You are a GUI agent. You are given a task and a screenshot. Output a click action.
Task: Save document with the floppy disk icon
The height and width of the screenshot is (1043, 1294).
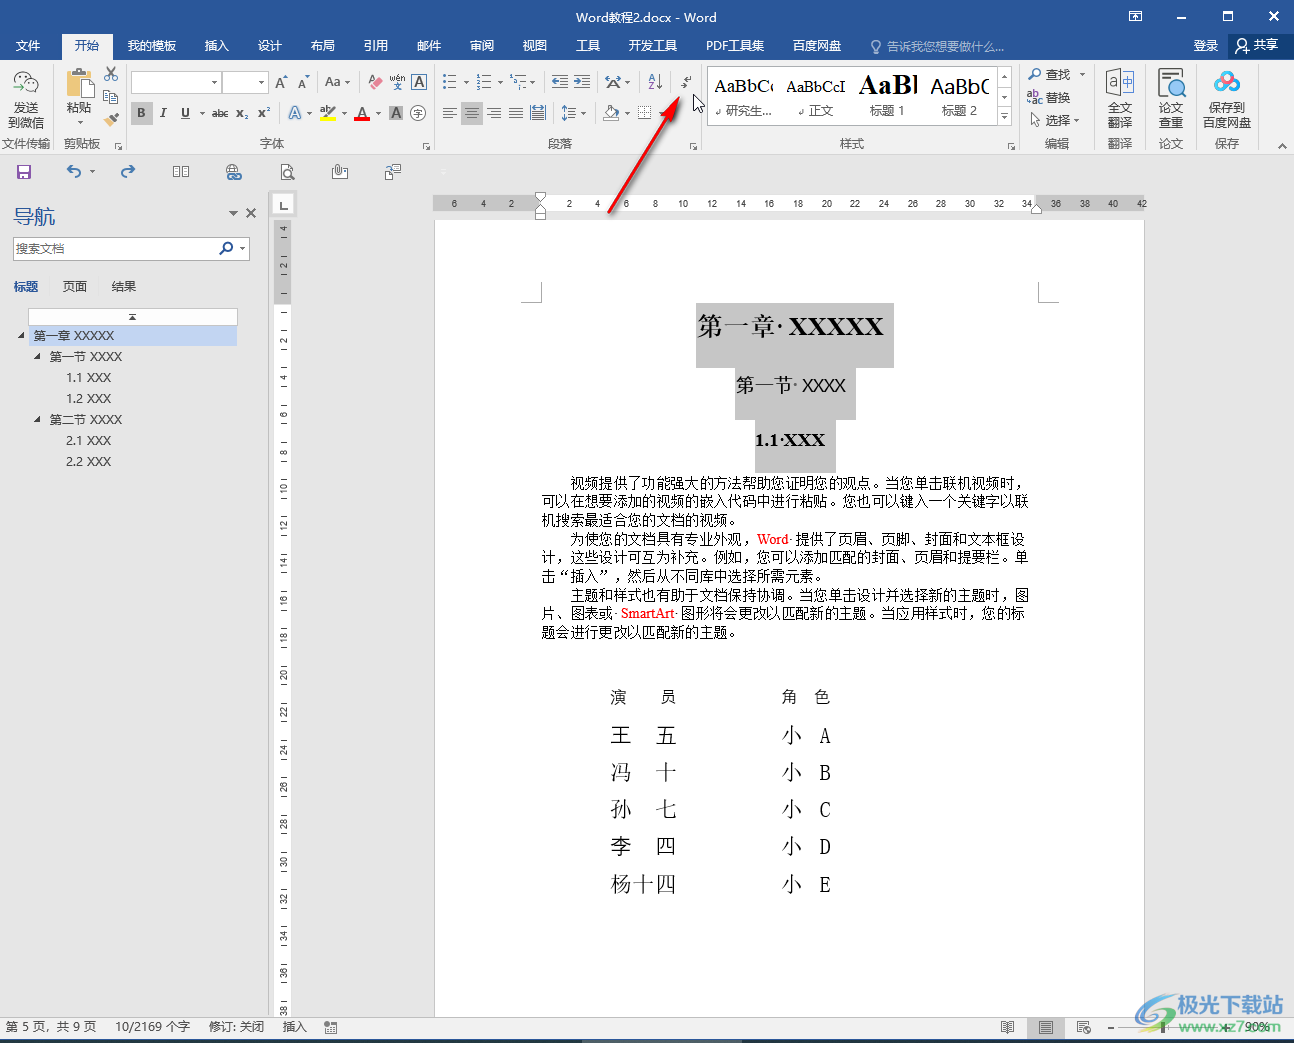24,172
